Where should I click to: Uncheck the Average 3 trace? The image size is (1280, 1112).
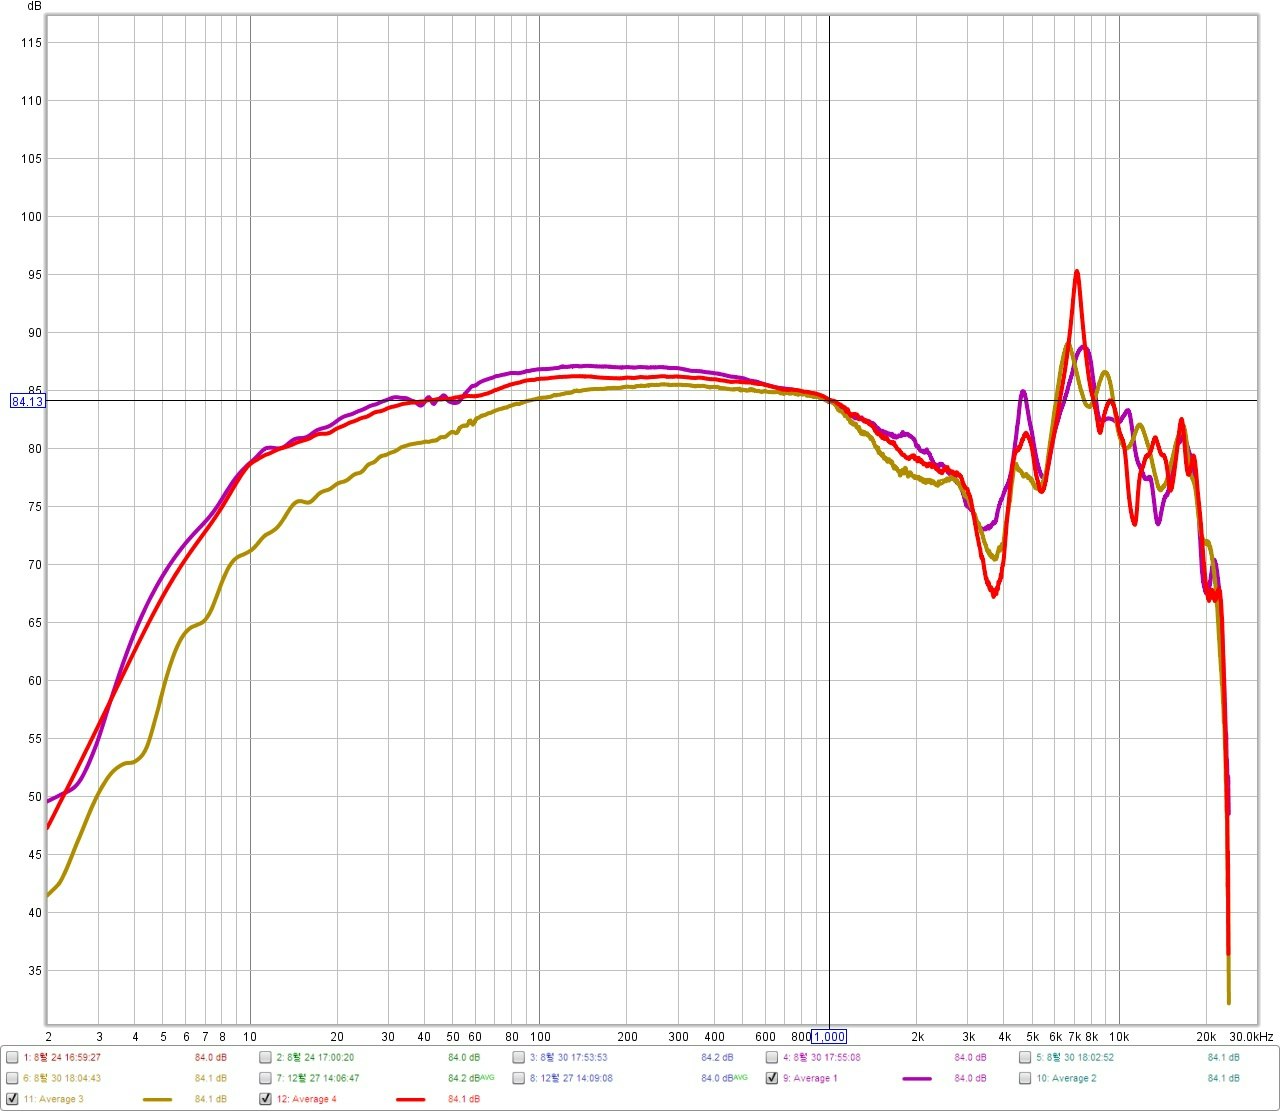12,1099
